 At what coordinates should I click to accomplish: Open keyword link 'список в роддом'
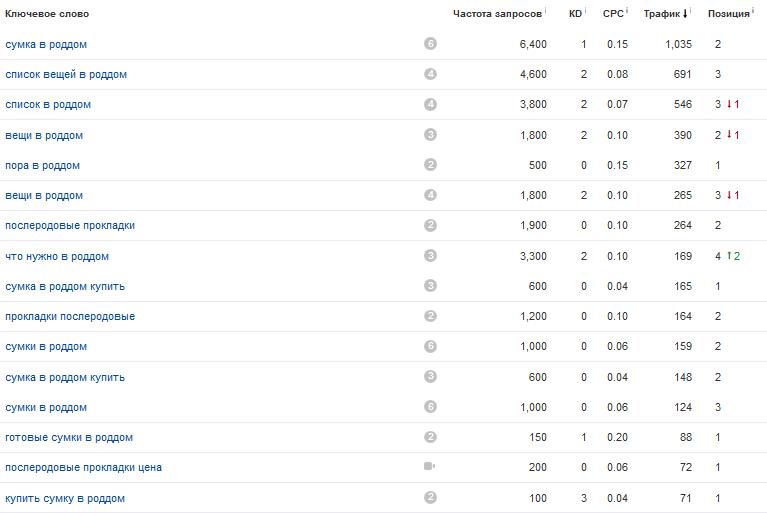tap(48, 105)
